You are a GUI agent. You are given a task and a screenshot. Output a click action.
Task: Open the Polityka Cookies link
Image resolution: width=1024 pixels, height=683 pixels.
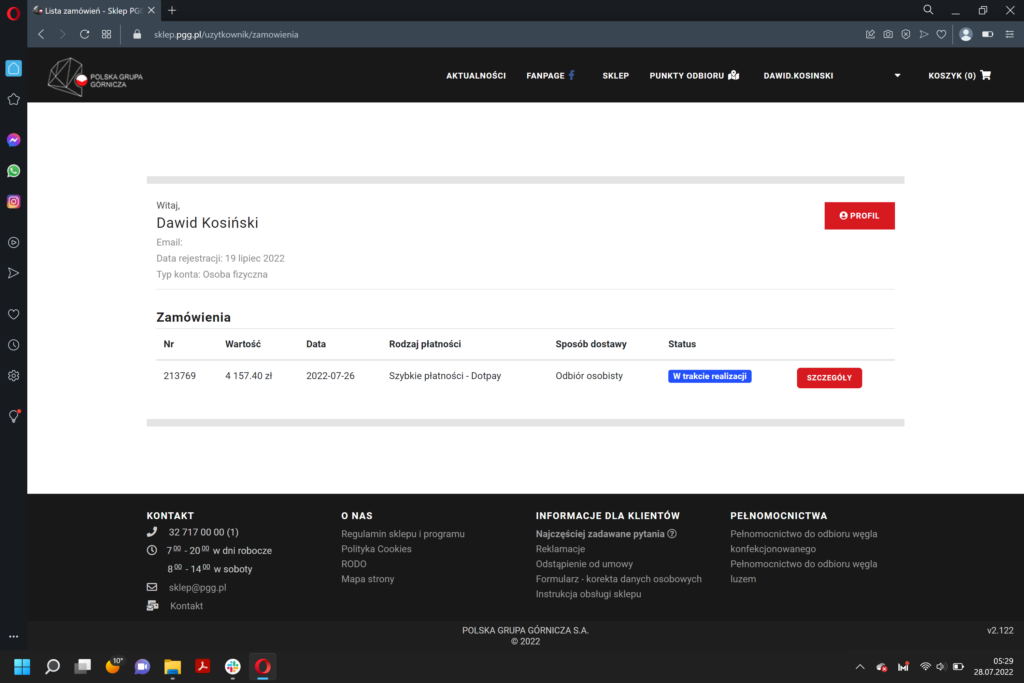[x=376, y=548]
